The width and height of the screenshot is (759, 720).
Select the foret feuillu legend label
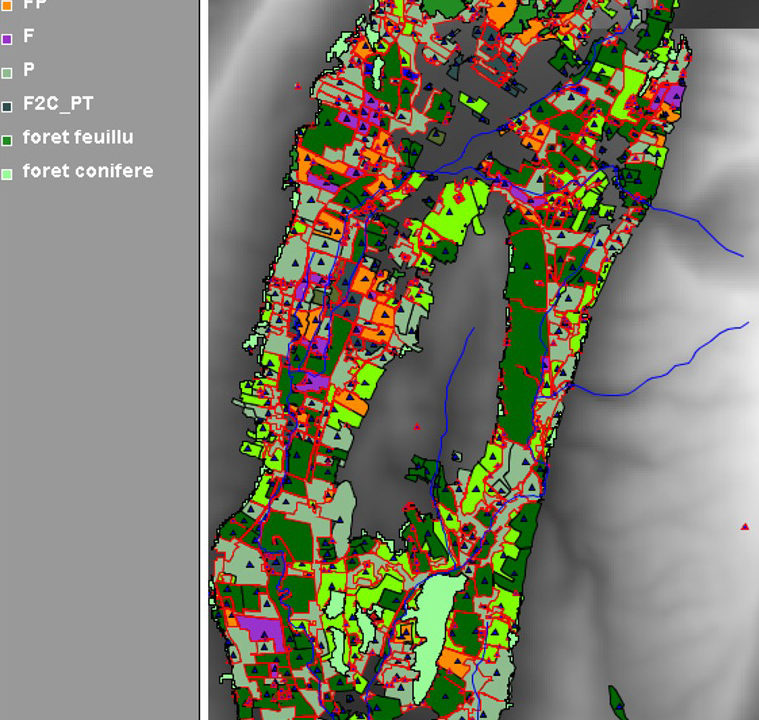pos(78,137)
